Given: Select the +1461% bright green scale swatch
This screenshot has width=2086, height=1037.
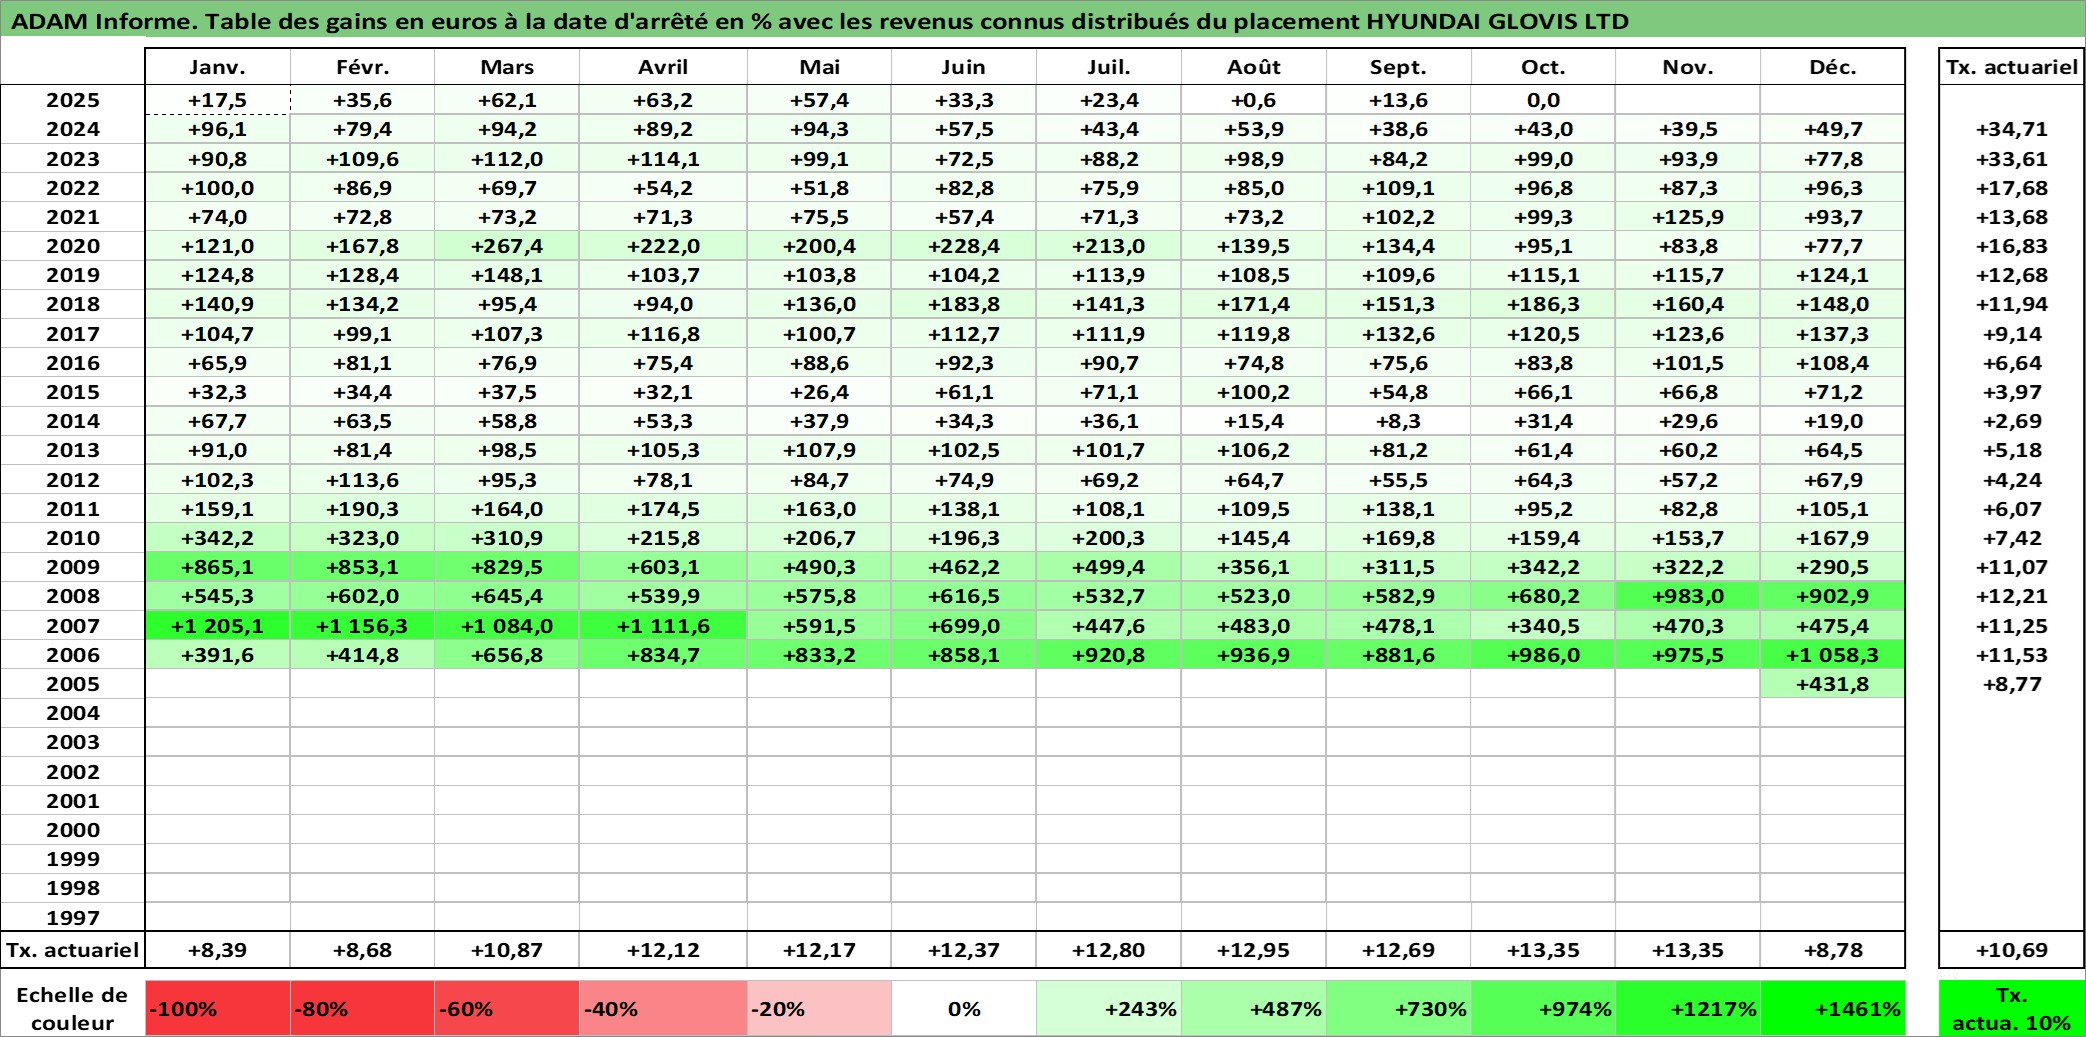Looking at the screenshot, I should 1833,1008.
